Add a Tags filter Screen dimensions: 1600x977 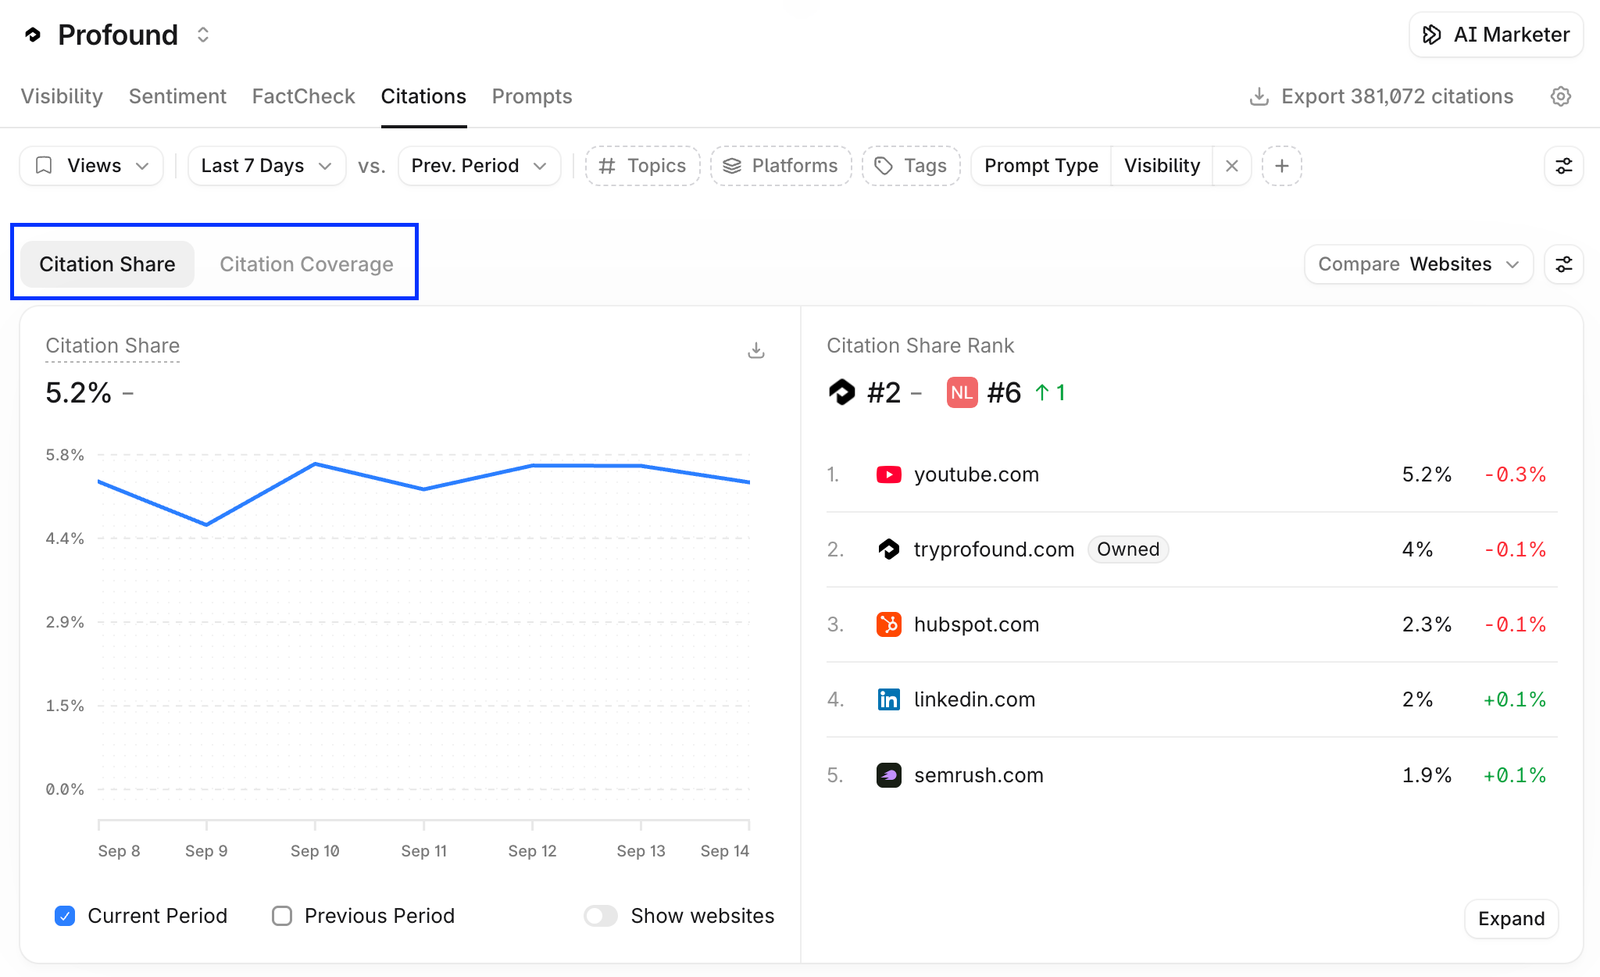tap(911, 166)
